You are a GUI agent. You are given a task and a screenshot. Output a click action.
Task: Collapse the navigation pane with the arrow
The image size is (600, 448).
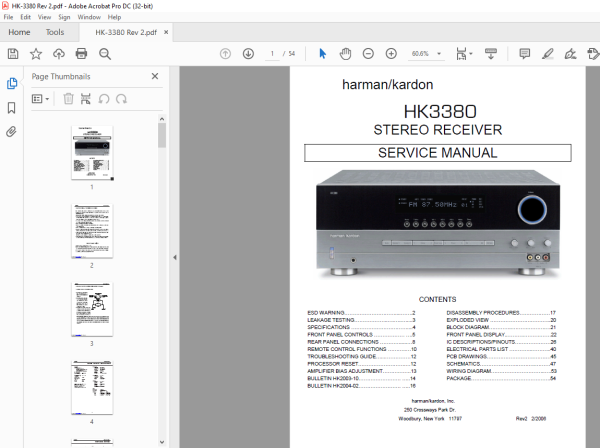175,257
